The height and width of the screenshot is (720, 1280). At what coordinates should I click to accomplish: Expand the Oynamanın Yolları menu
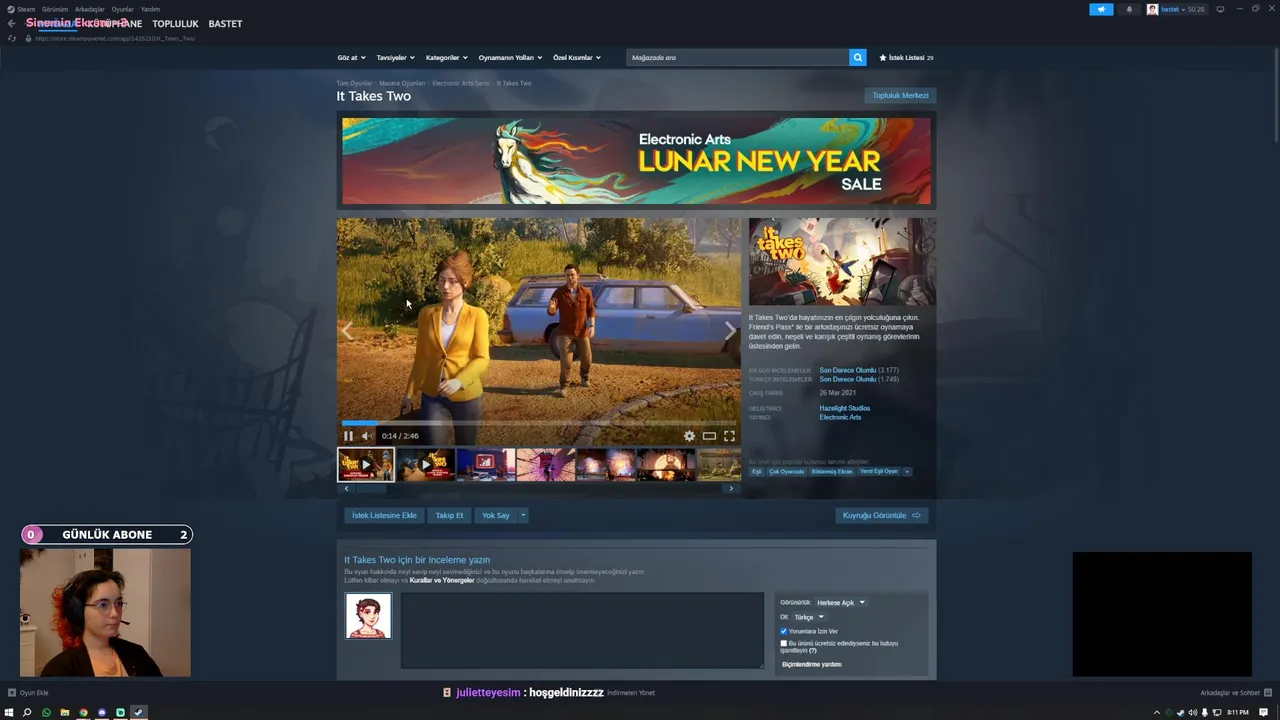click(x=509, y=57)
